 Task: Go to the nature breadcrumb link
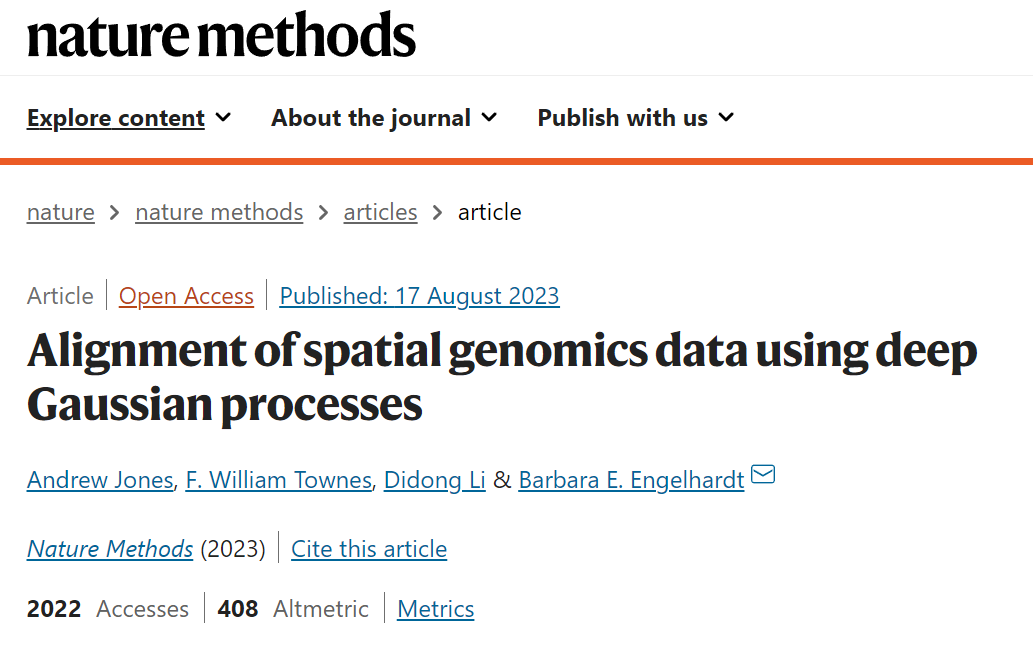tap(61, 212)
